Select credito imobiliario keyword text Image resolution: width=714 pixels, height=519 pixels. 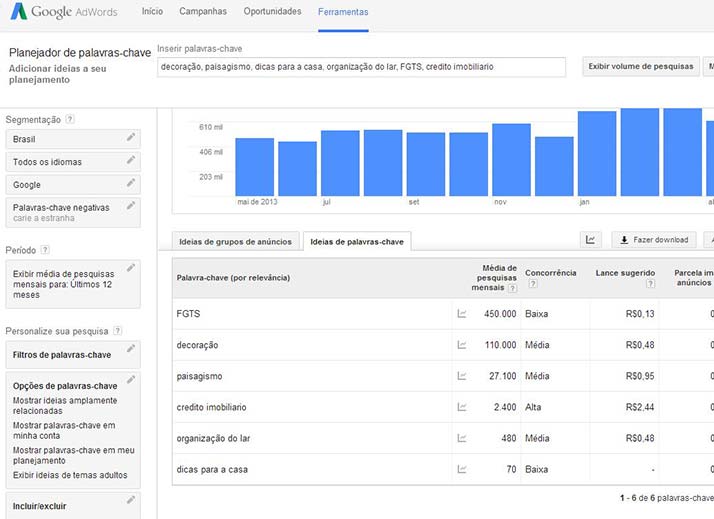(x=211, y=407)
